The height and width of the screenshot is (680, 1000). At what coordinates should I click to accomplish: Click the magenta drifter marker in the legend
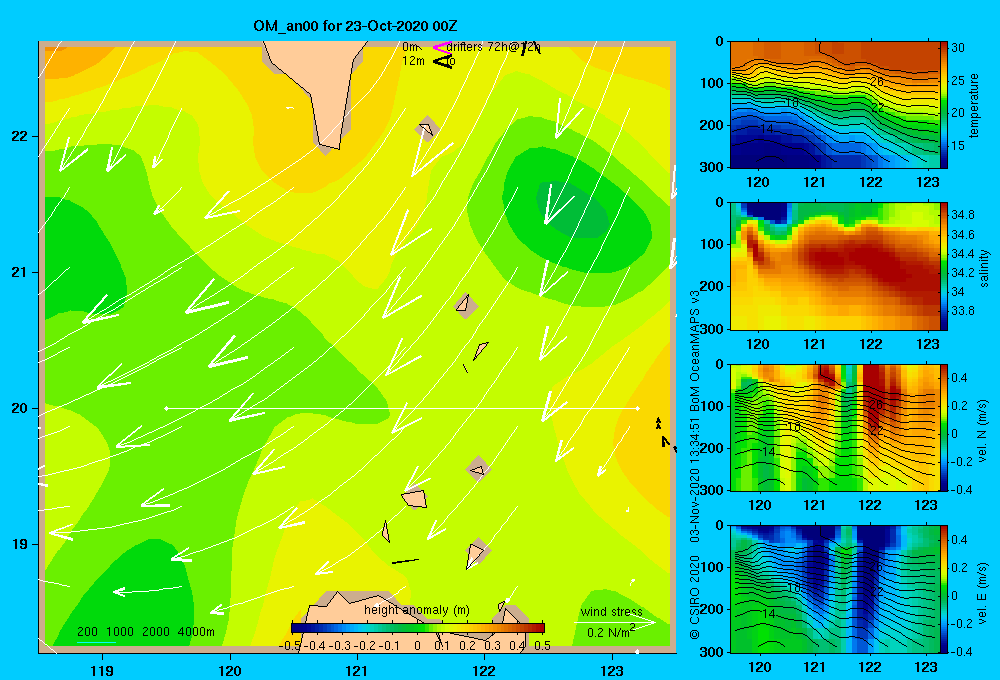click(441, 47)
